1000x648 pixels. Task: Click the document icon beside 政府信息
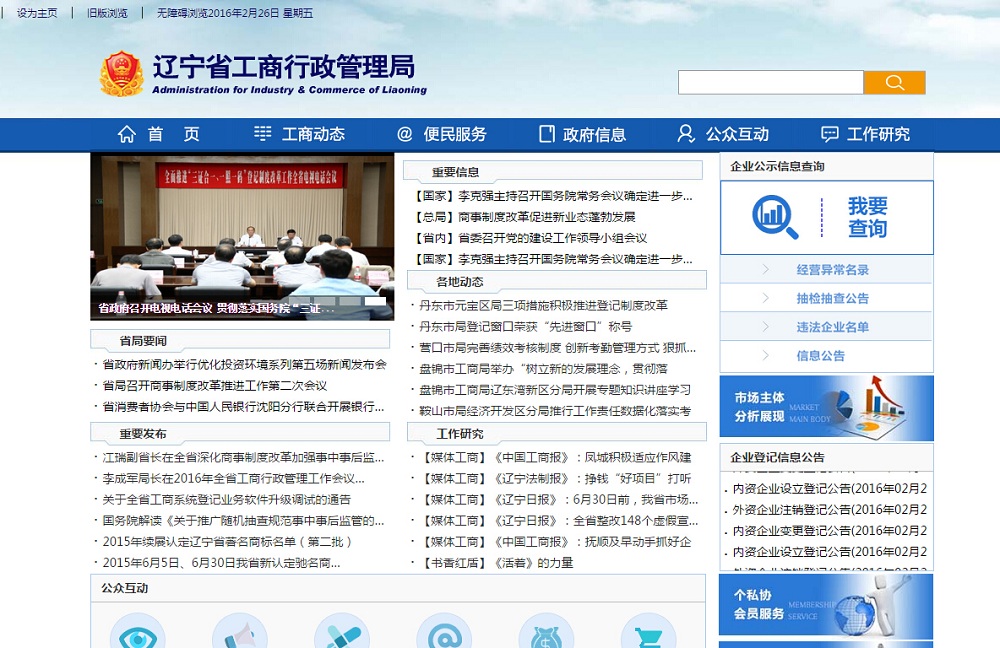tap(547, 134)
